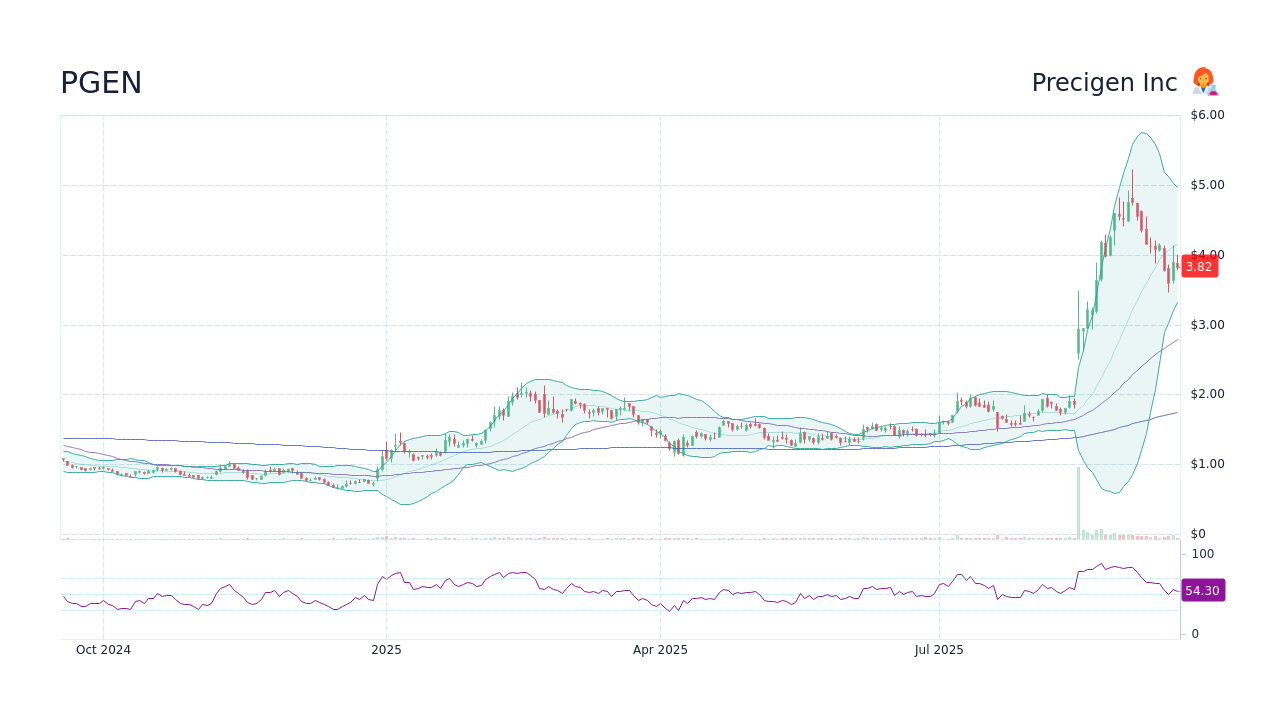1280x720 pixels.
Task: Expand the Jul 2025 date axis label
Action: tap(940, 649)
